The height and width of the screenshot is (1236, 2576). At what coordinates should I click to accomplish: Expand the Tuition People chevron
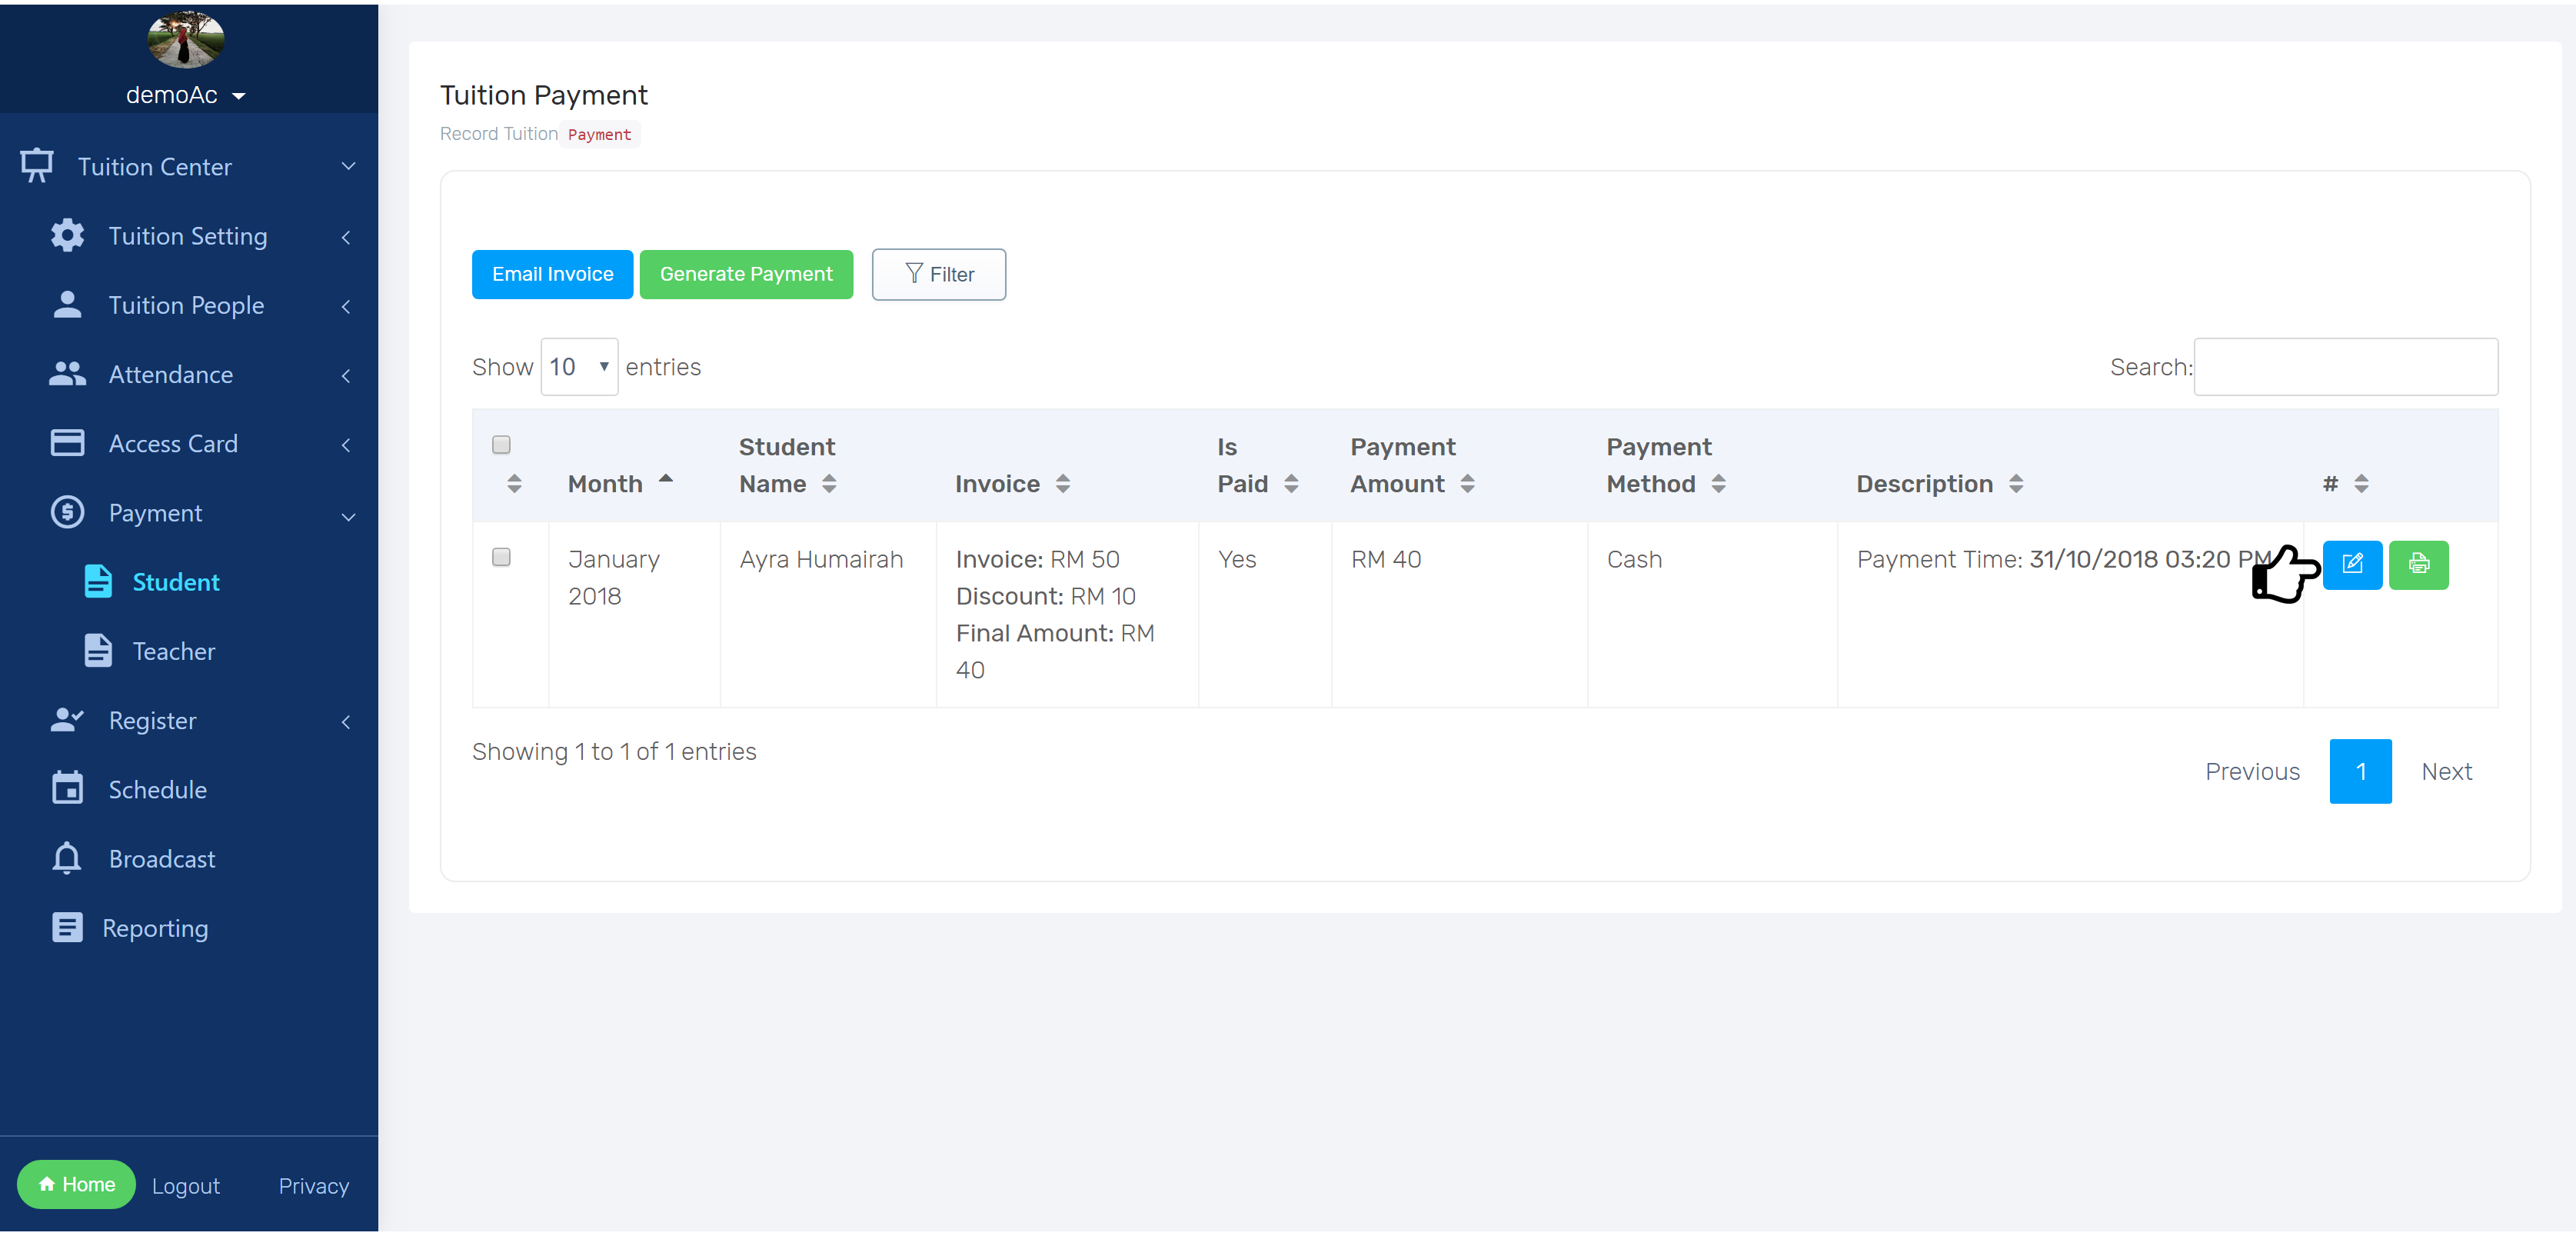(x=346, y=306)
